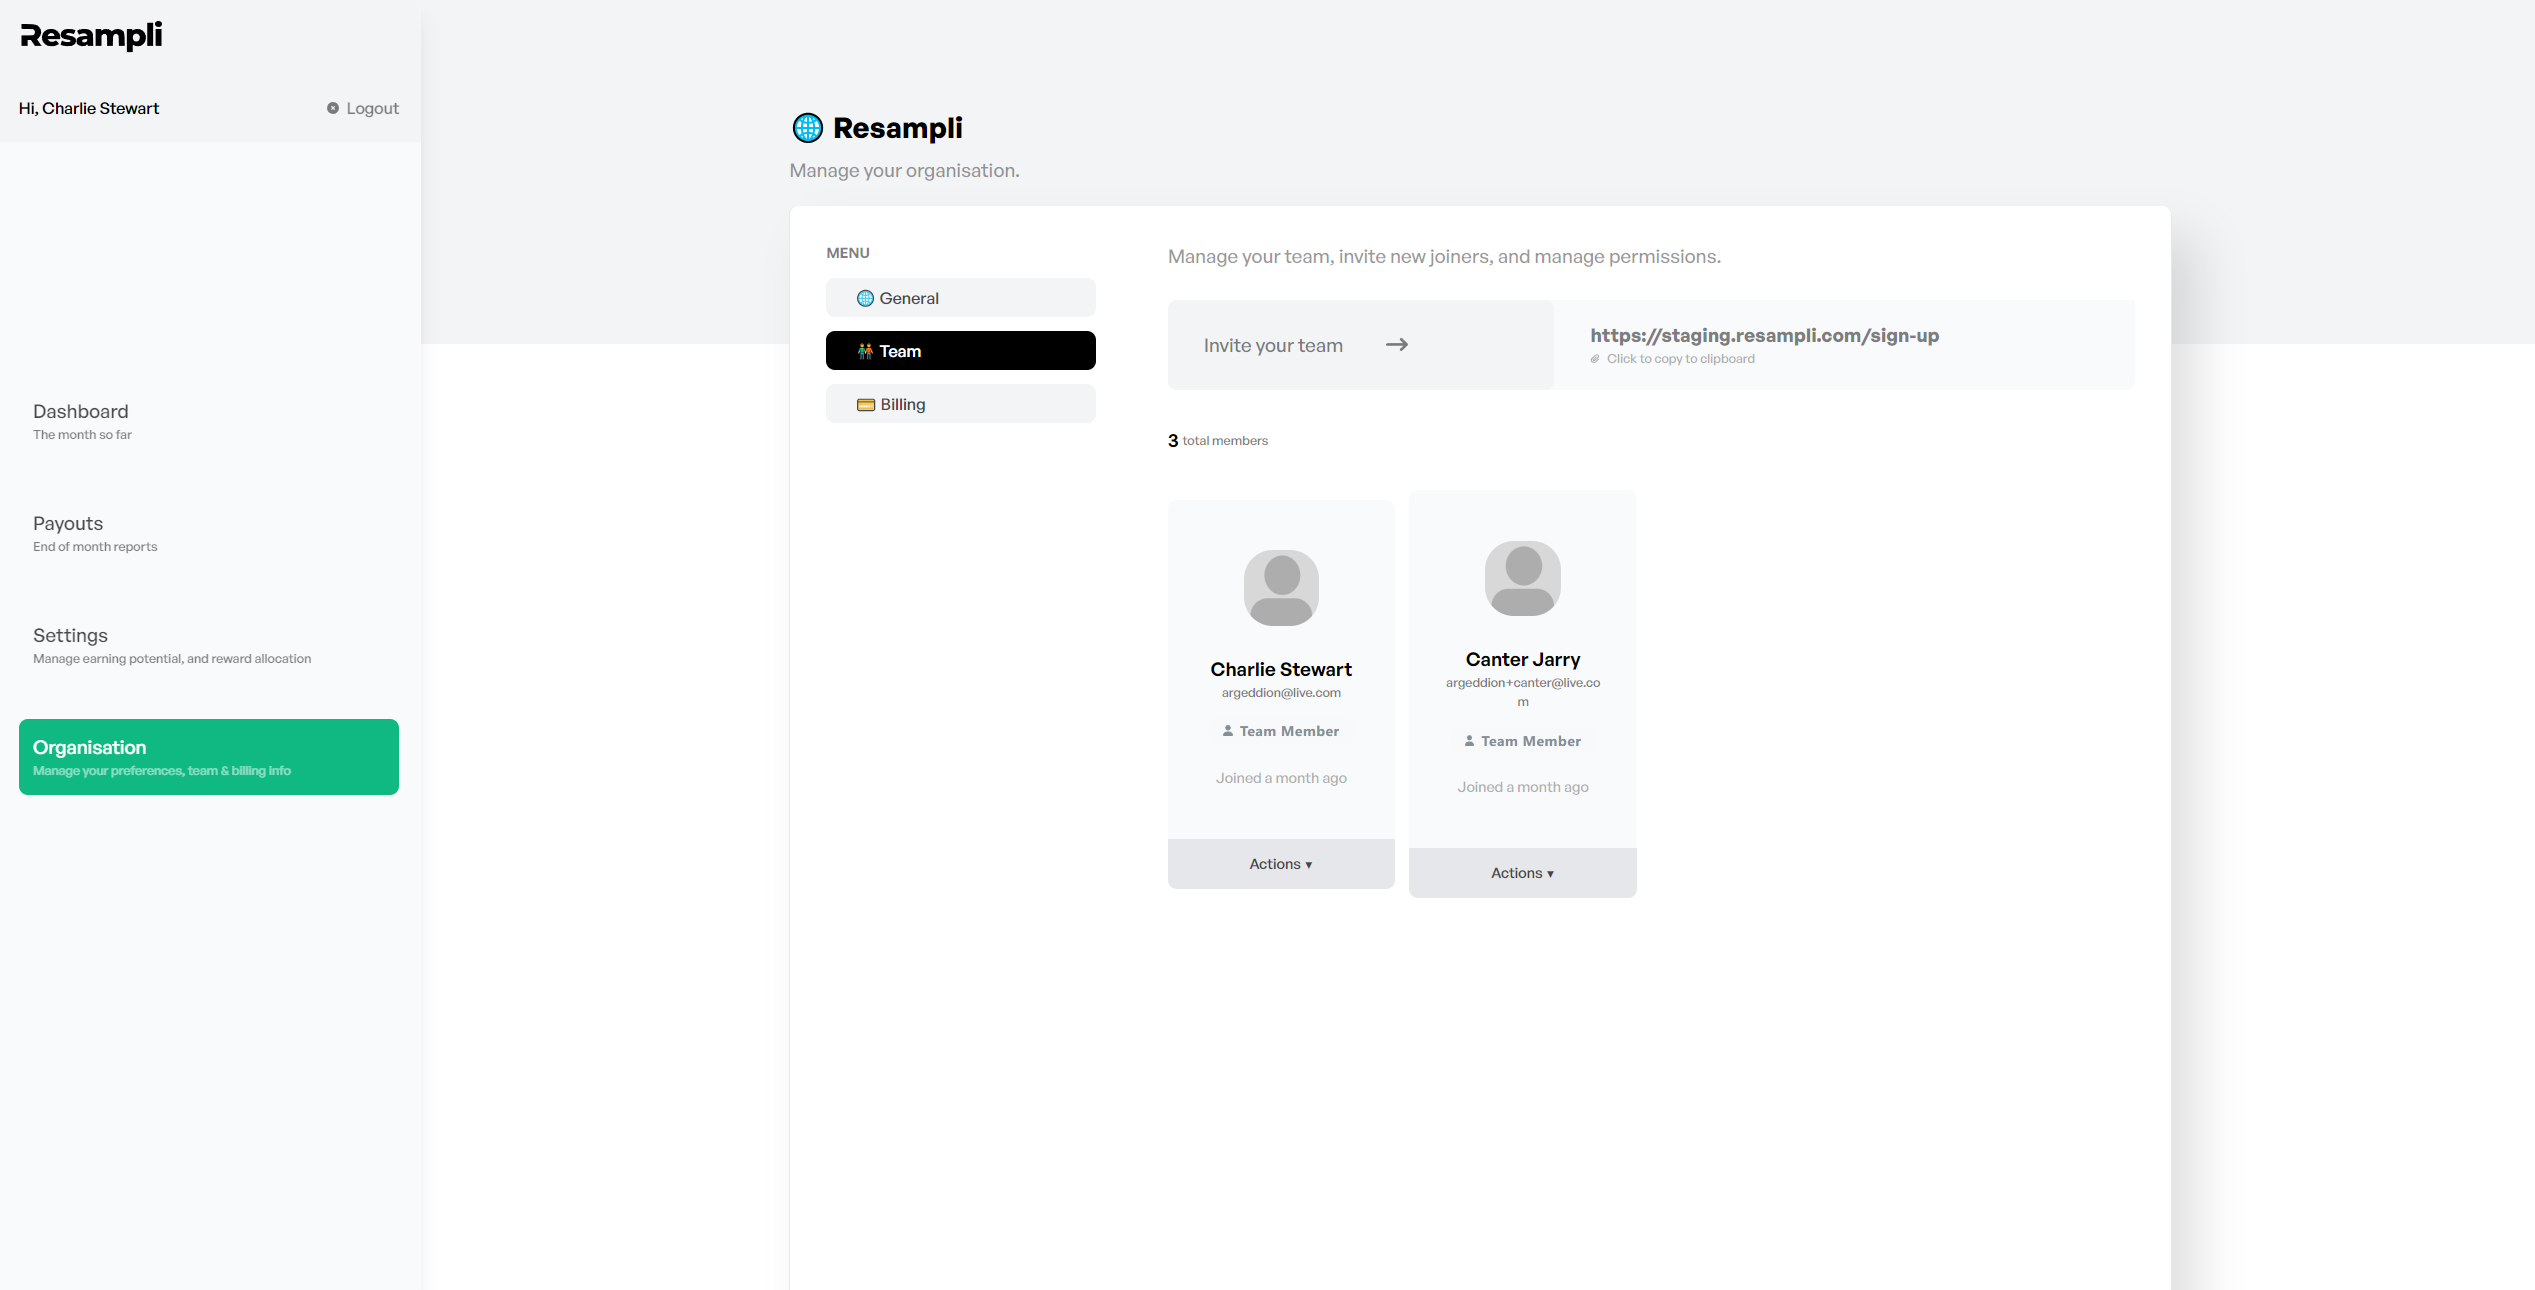
Task: Click the MENU heading label
Action: coord(848,253)
